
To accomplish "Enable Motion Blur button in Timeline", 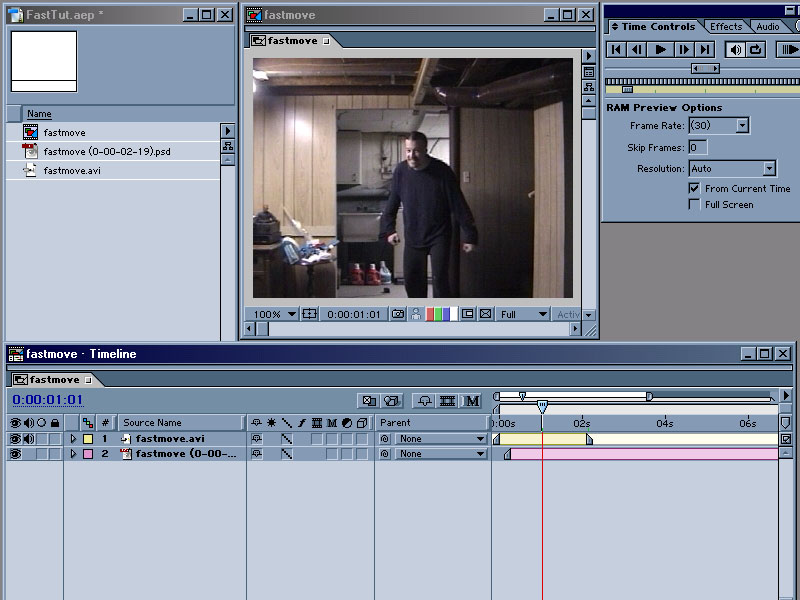I will point(471,401).
